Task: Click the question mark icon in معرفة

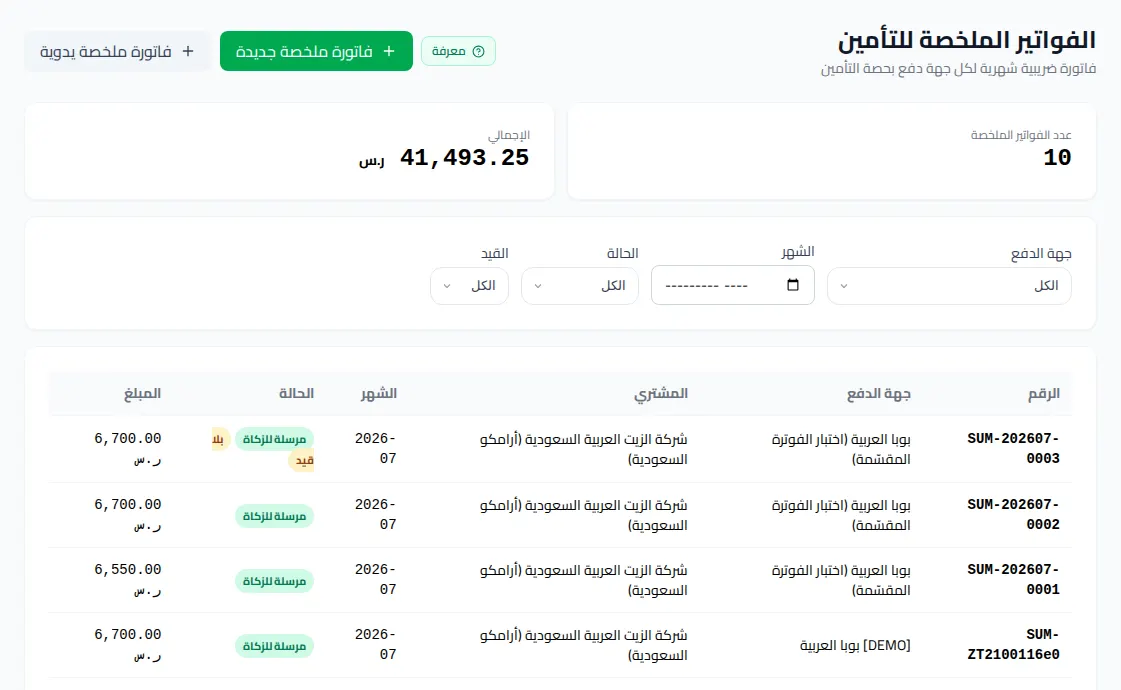Action: [479, 51]
